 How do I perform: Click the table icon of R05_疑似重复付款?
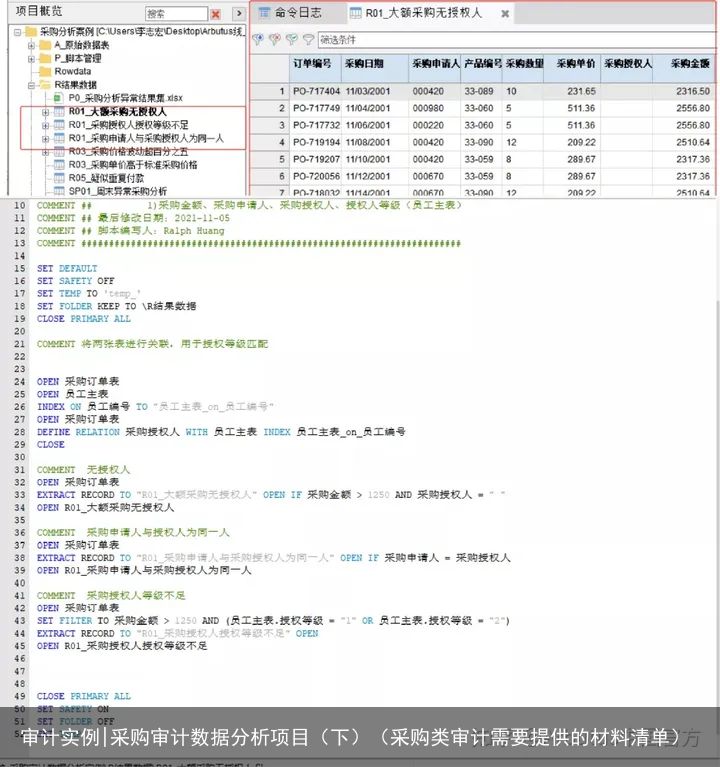(x=59, y=178)
